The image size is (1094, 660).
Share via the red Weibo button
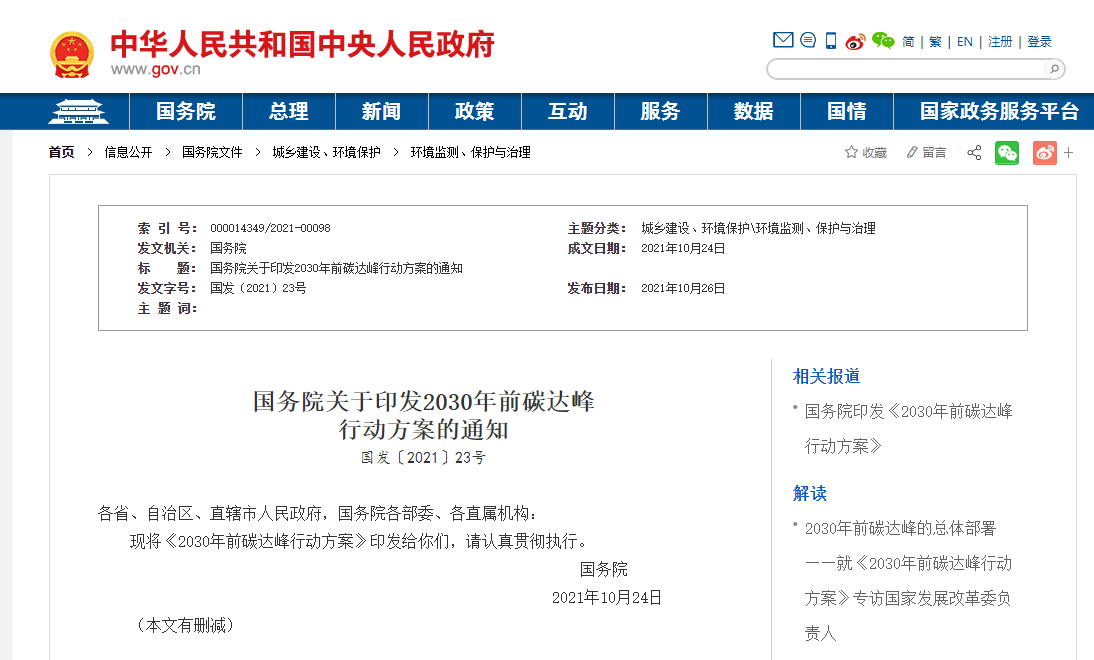[1044, 153]
